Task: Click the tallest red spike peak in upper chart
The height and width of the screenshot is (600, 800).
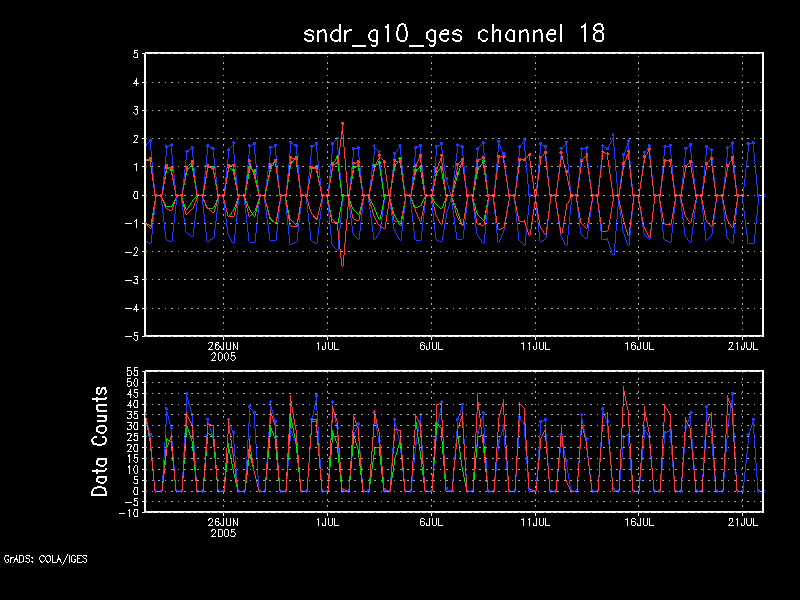Action: [342, 123]
